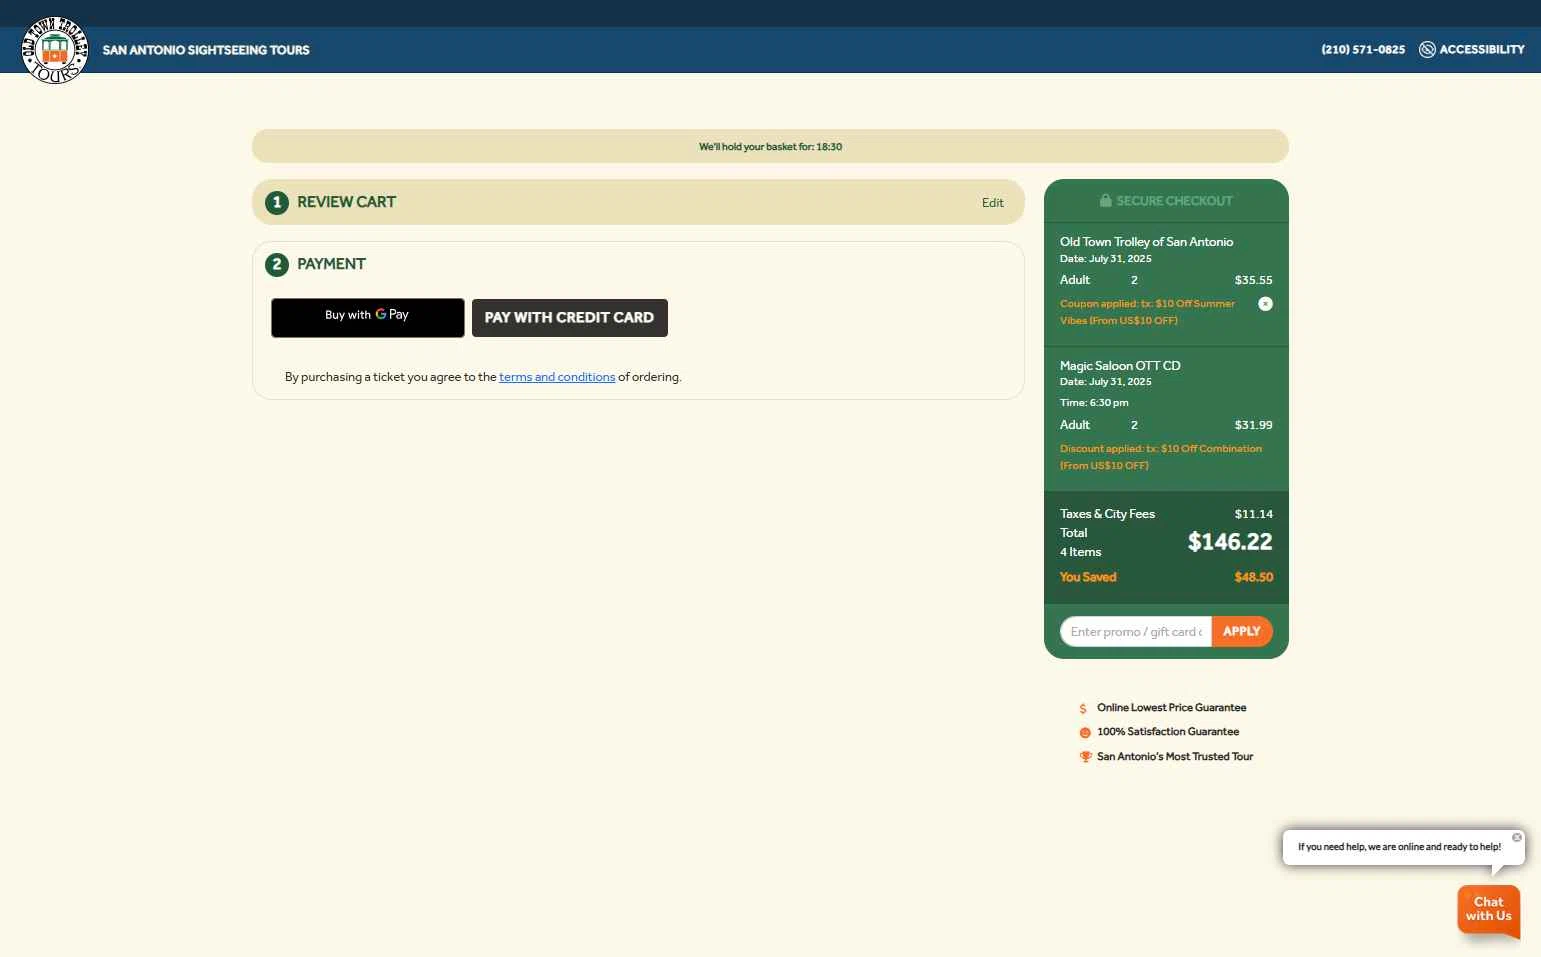Screen dimensions: 1541x957
Task: Click the 'REVIEW CART' heading
Action: point(346,202)
